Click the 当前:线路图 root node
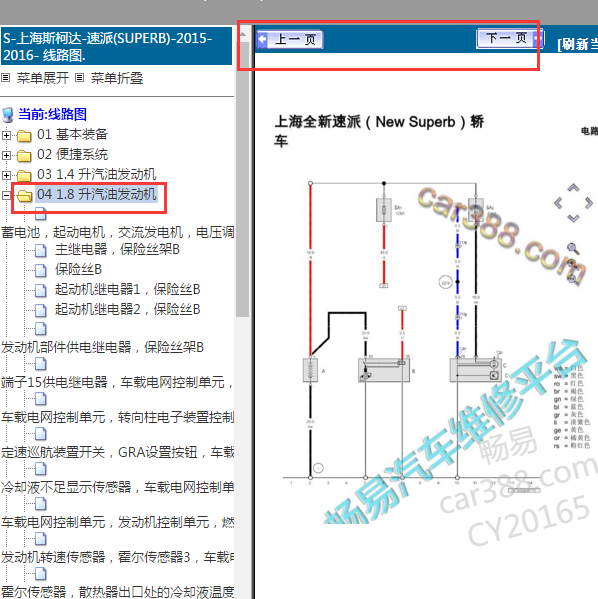The image size is (598, 599). 52,114
